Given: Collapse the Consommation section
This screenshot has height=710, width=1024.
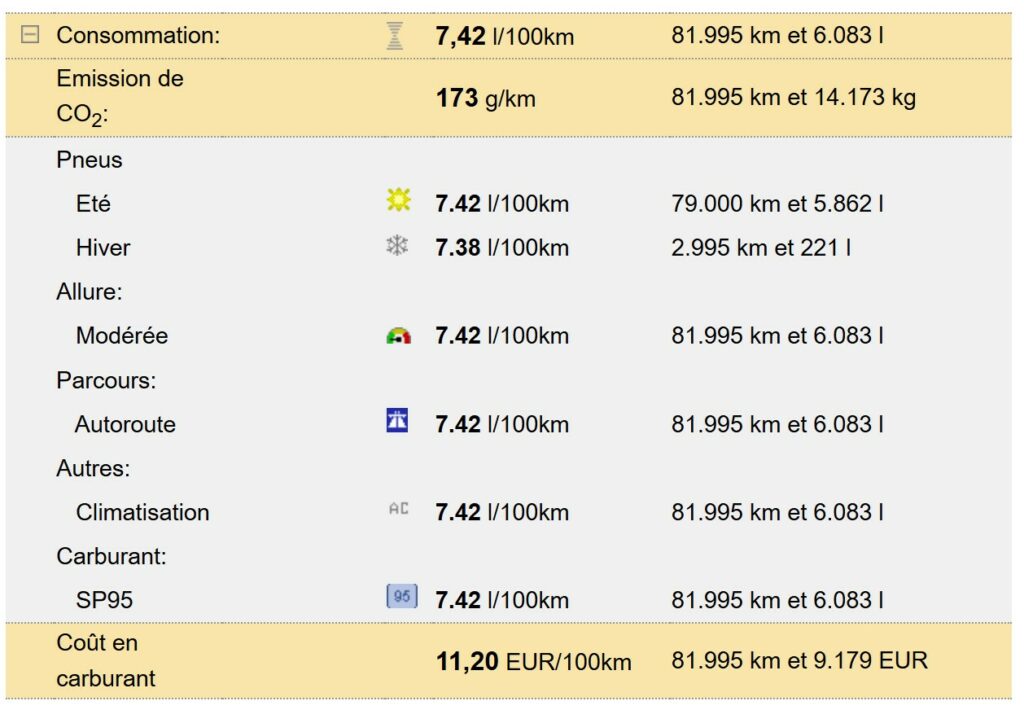Looking at the screenshot, I should (31, 35).
